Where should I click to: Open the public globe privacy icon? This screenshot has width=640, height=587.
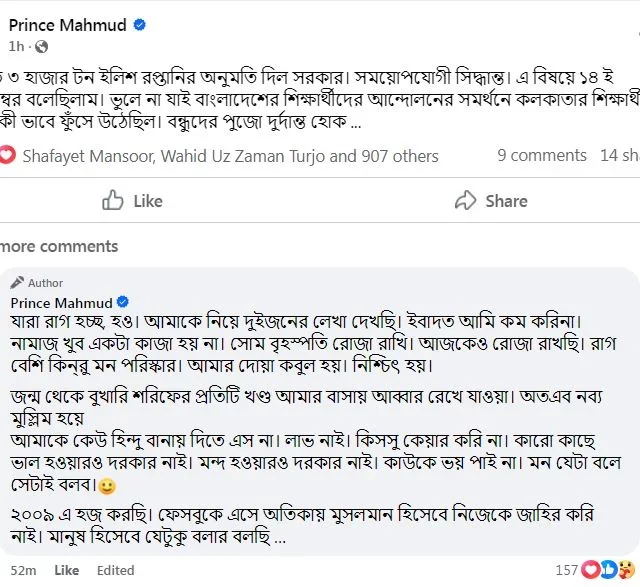[x=41, y=47]
